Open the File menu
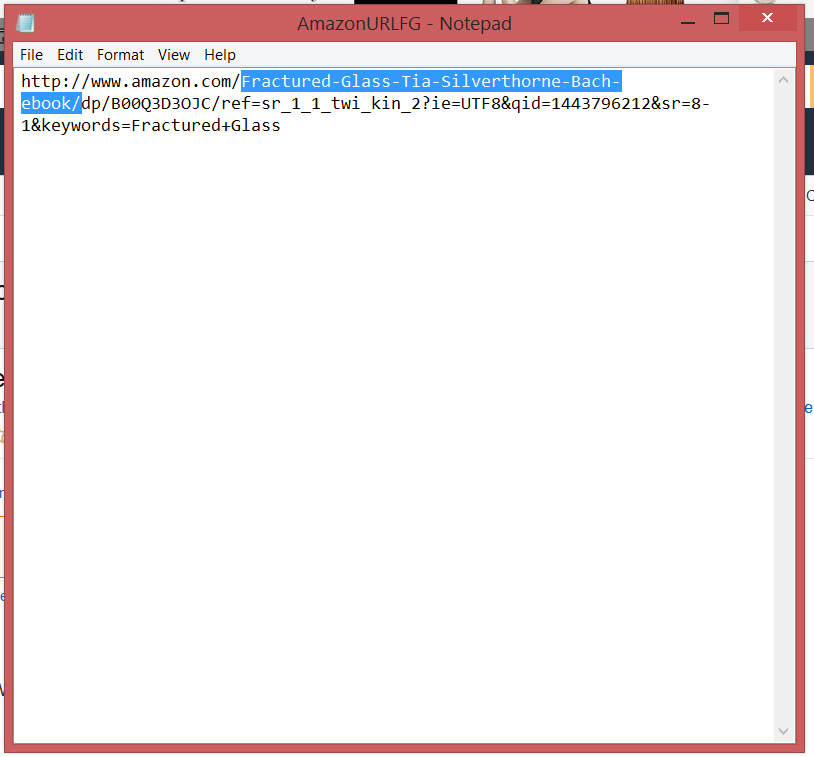The height and width of the screenshot is (757, 814). pos(31,55)
